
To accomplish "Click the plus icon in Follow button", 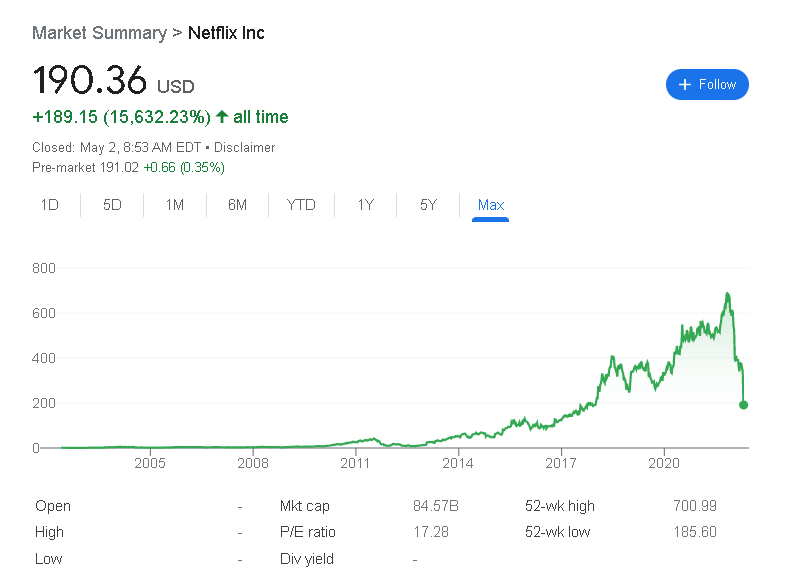I will pos(685,85).
